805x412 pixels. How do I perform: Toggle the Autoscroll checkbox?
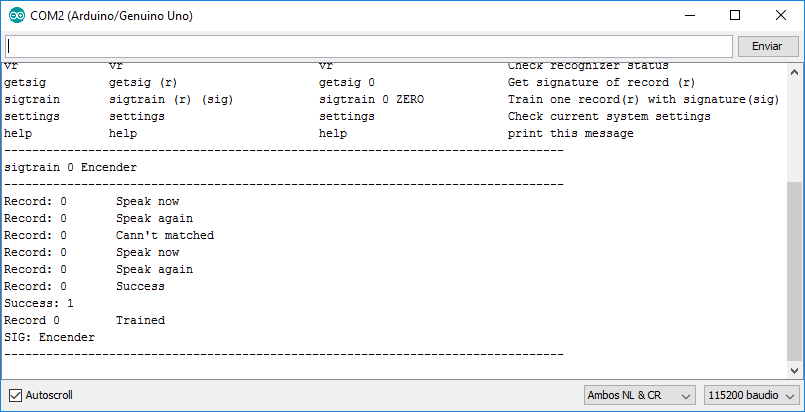(x=16, y=395)
